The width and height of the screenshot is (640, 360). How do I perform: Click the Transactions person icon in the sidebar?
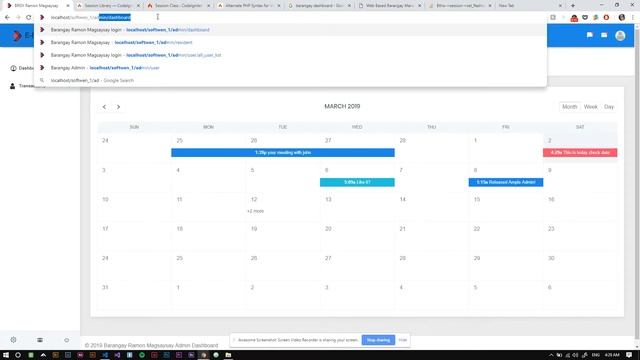tap(13, 86)
